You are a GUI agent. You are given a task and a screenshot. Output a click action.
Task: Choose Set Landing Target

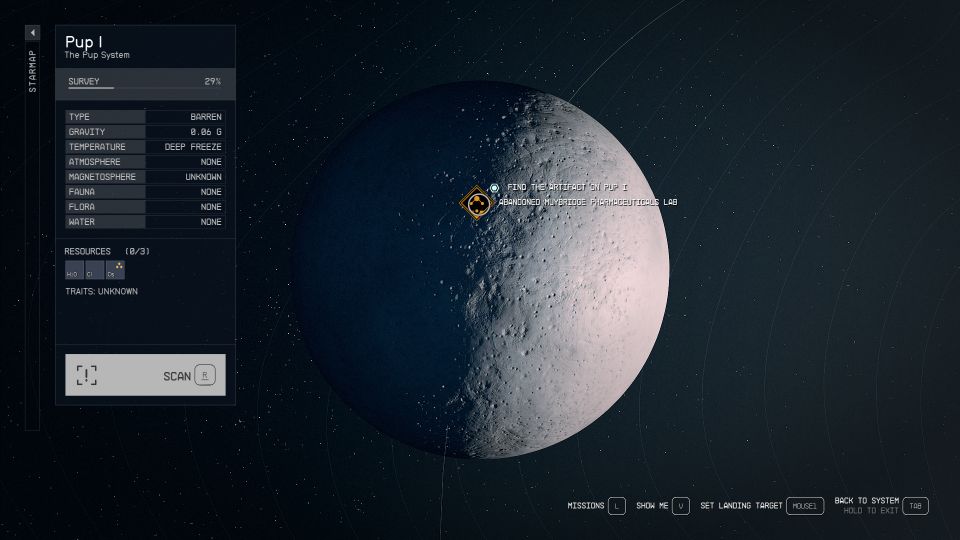(762, 506)
